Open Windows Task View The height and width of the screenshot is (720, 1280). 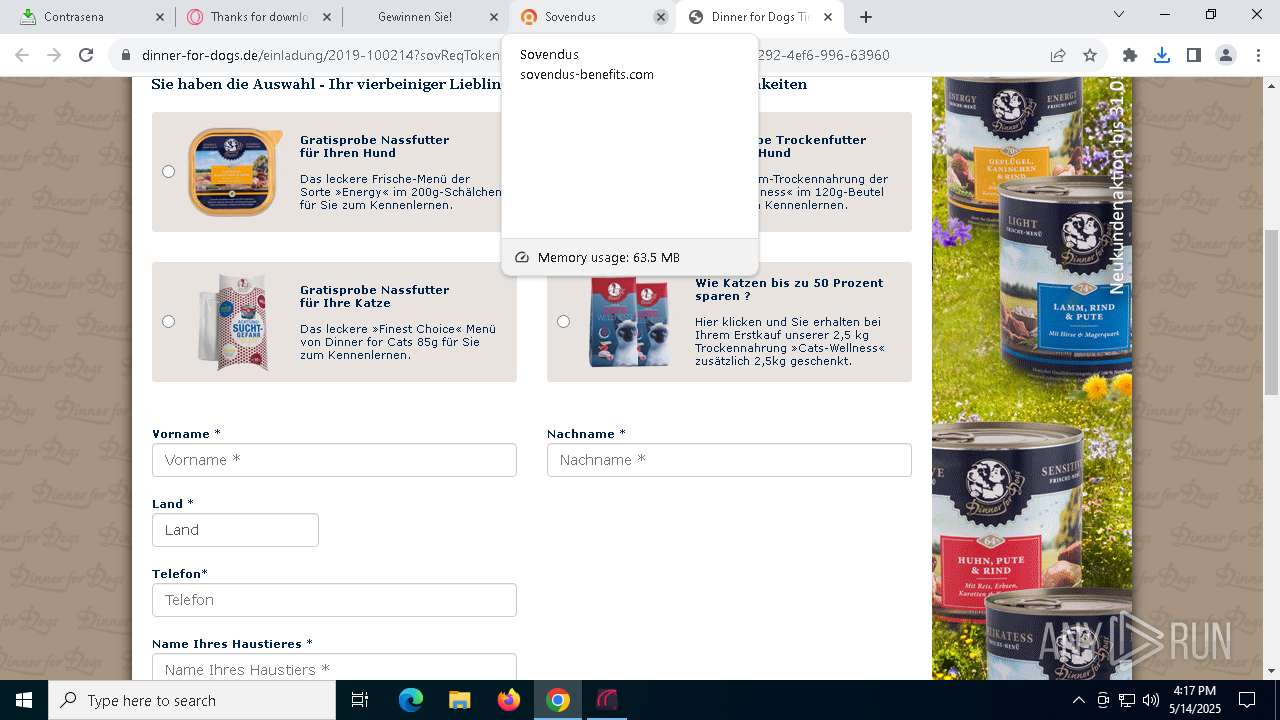click(360, 700)
